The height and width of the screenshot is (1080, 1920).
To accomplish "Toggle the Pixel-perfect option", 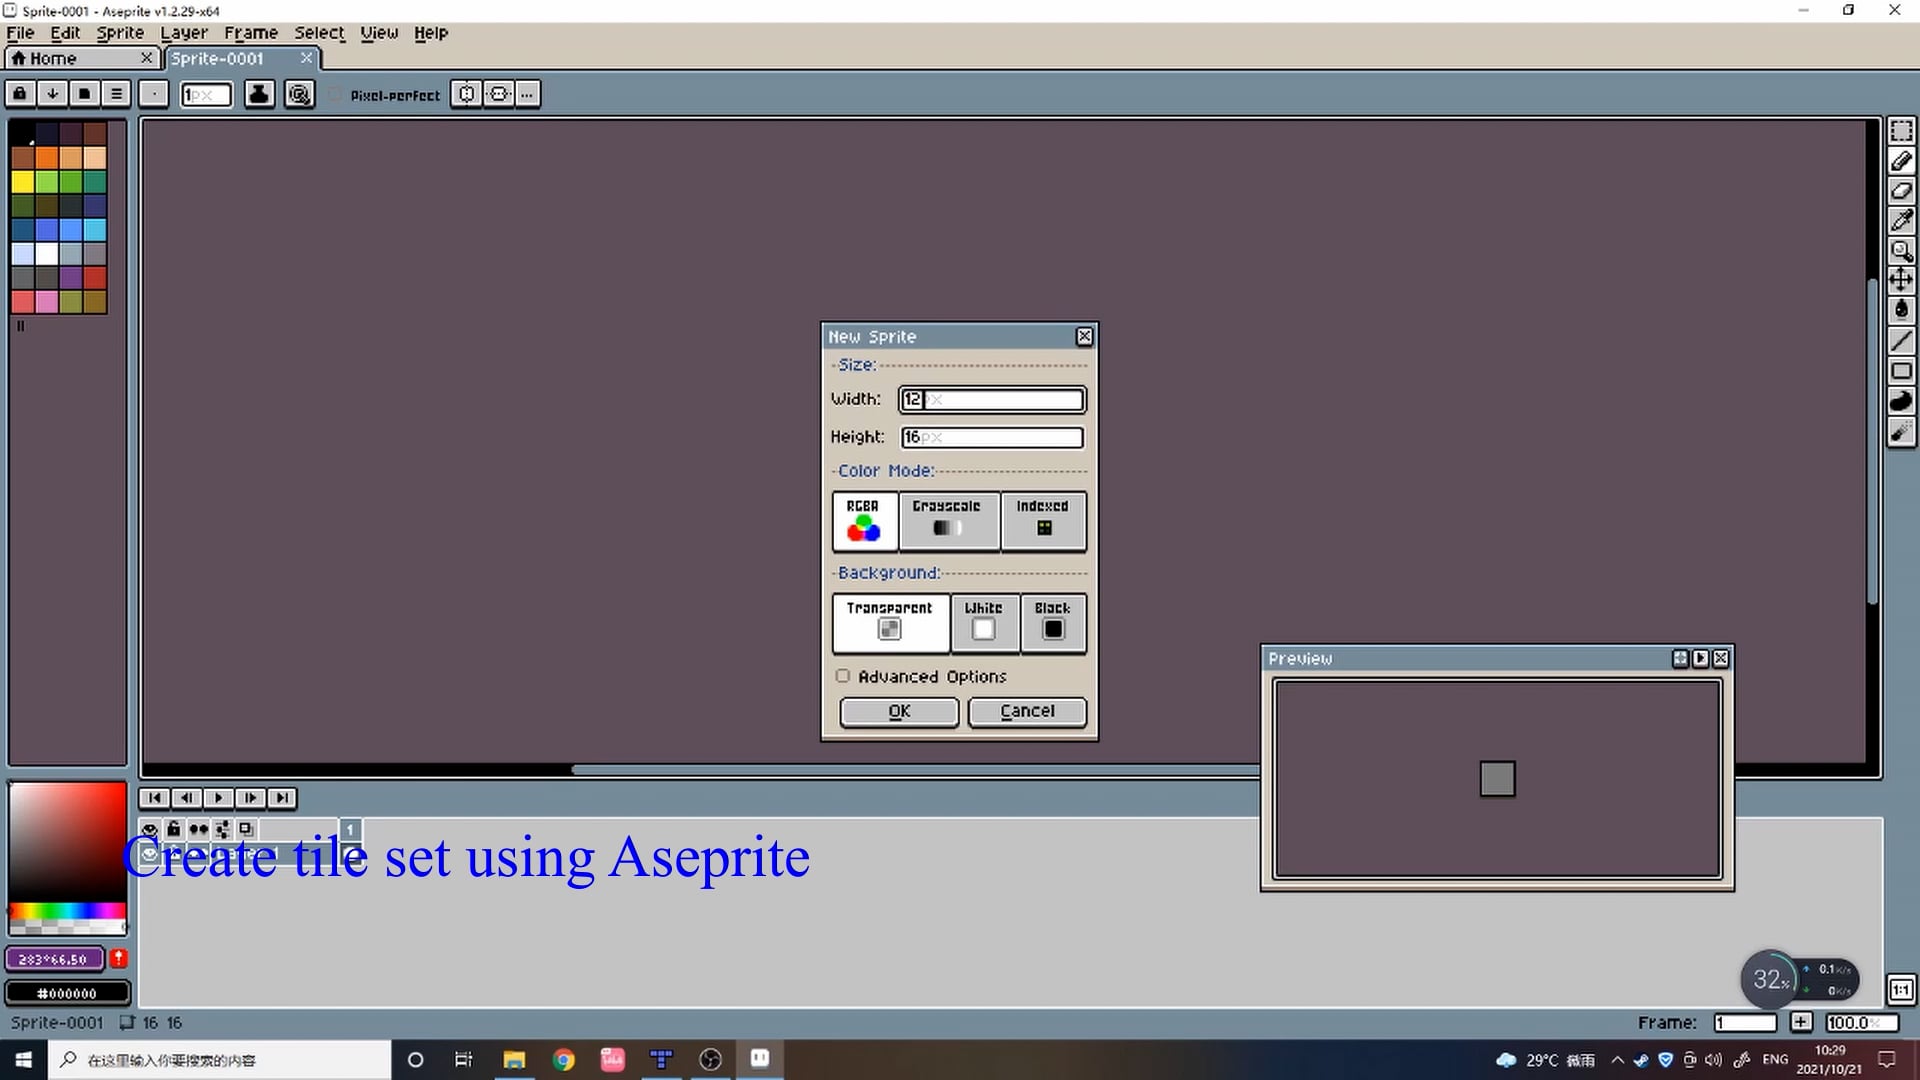I will click(336, 94).
